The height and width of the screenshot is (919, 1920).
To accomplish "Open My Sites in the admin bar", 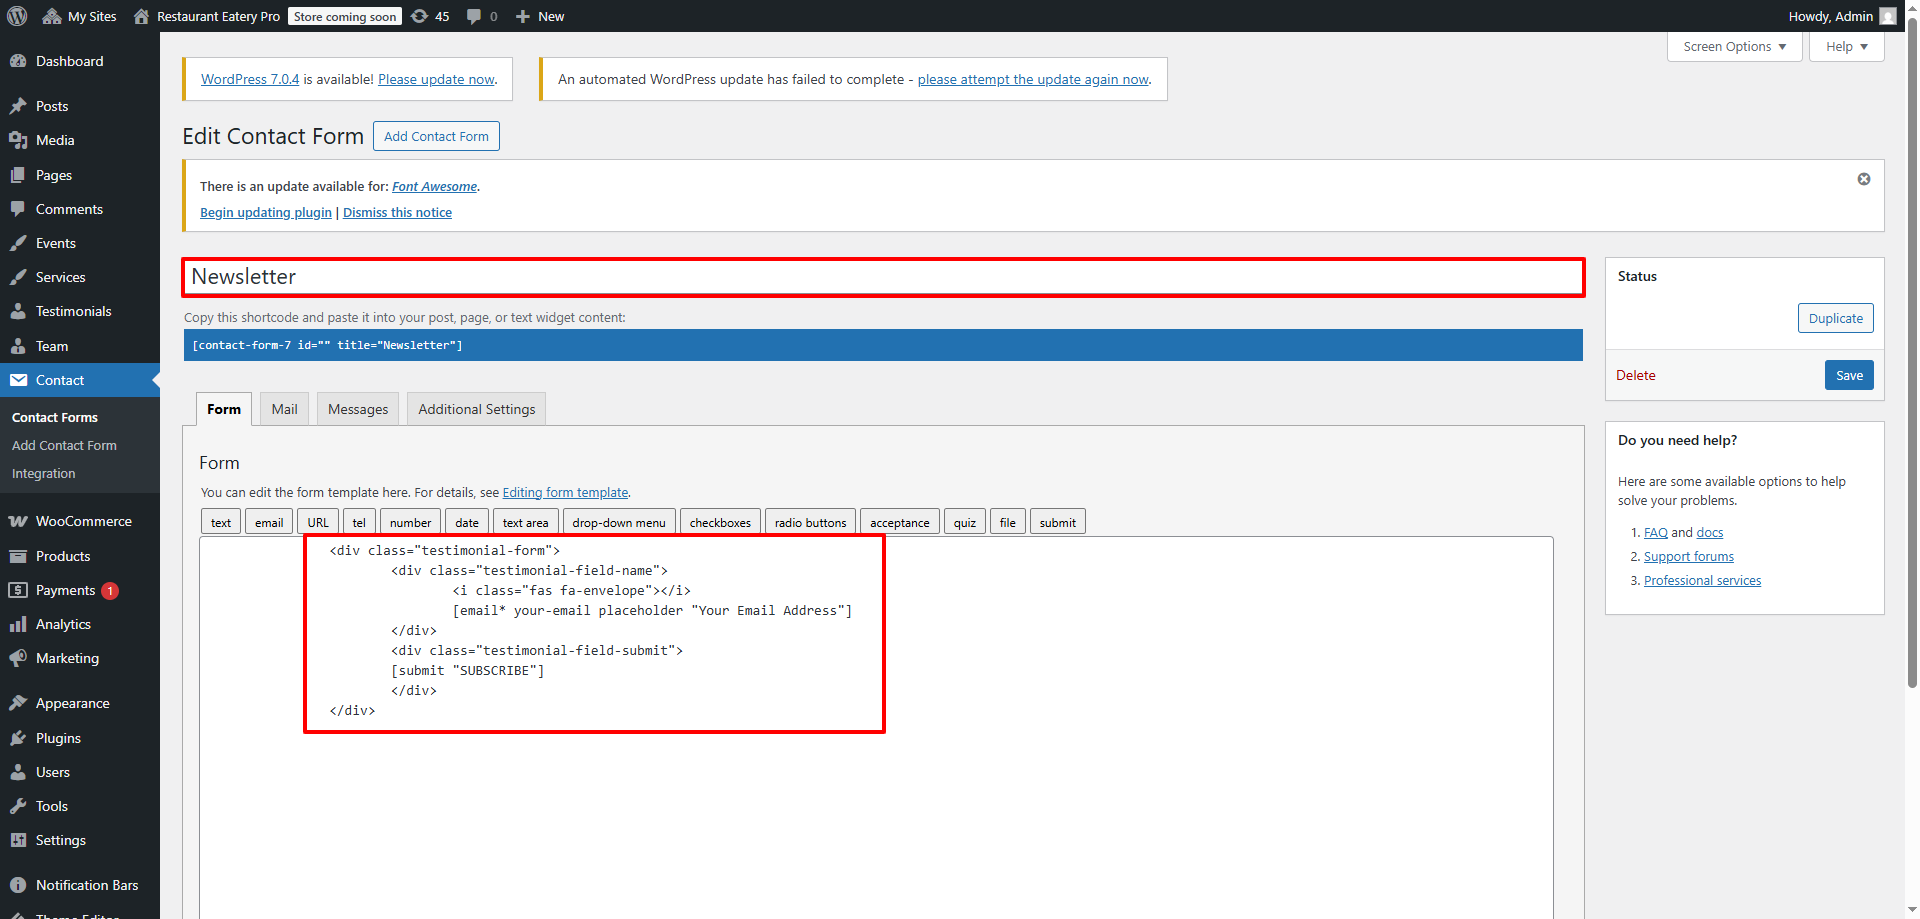I will (80, 16).
